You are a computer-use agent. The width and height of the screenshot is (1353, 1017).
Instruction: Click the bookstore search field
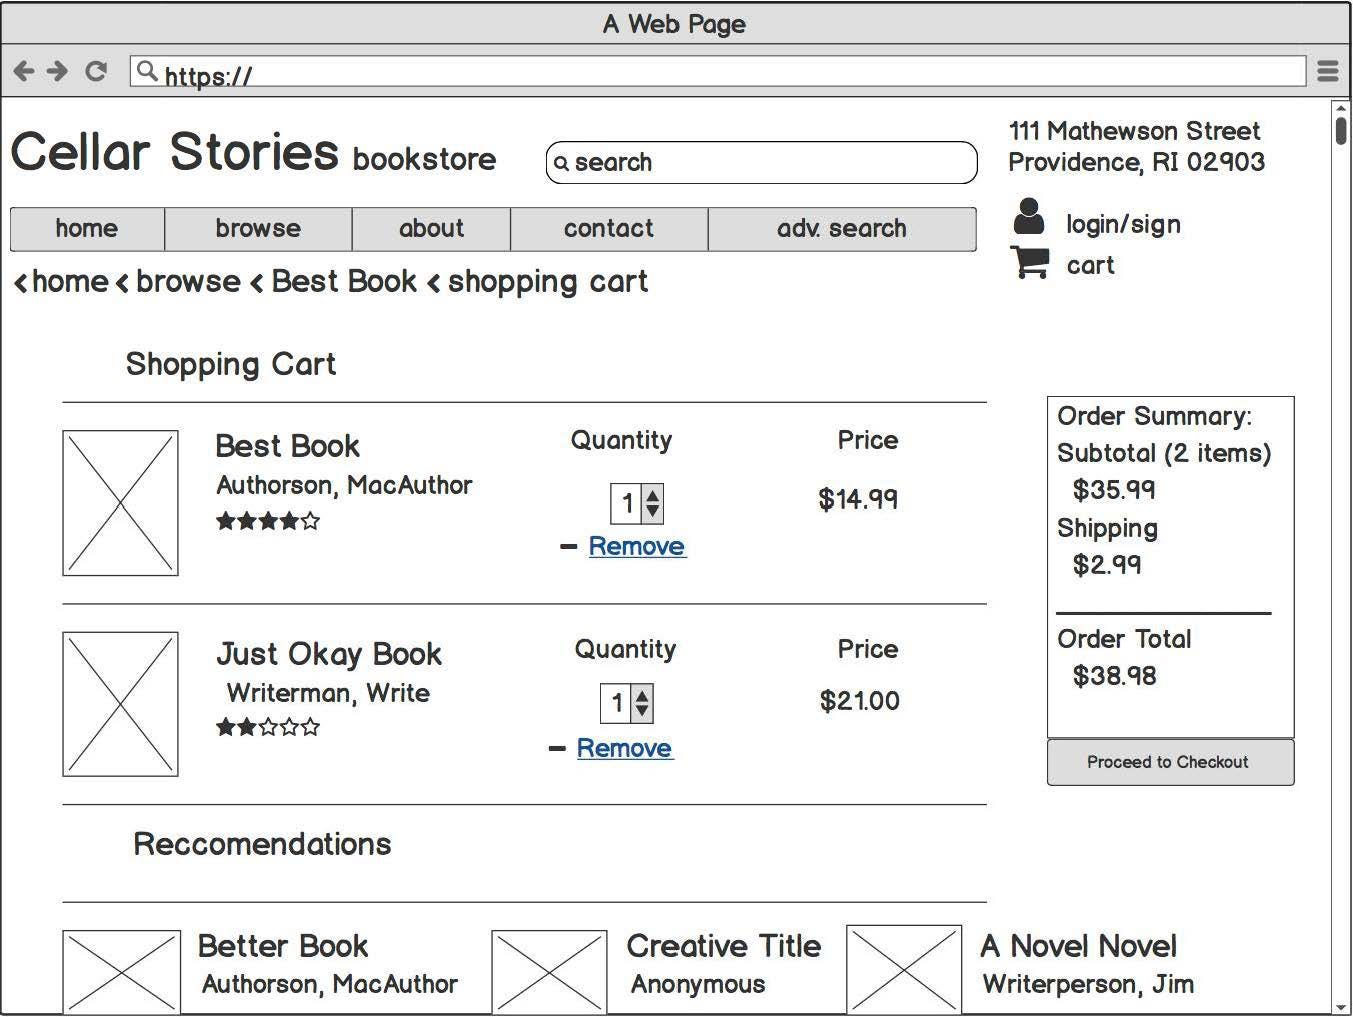click(761, 163)
